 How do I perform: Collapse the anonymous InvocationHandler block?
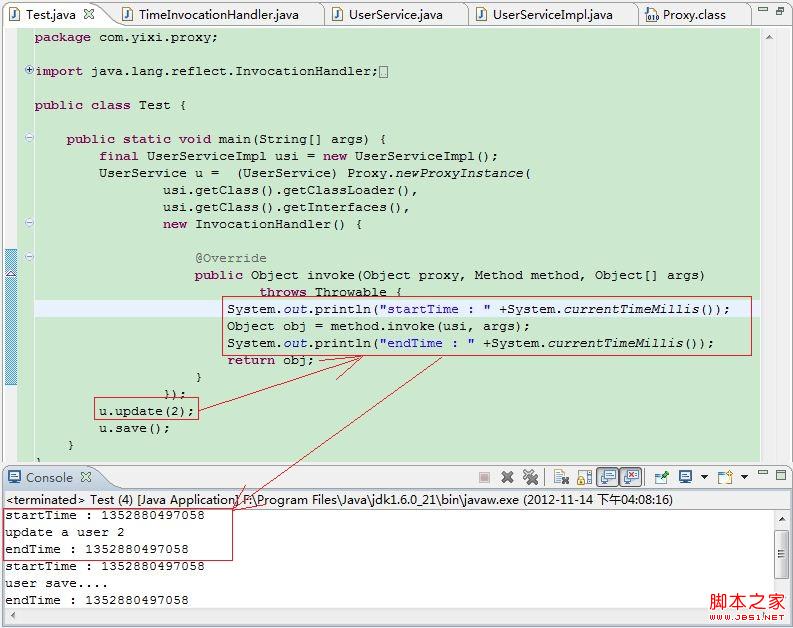[x=29, y=222]
